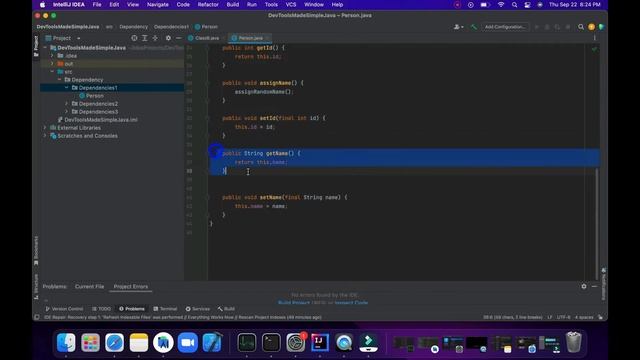Expand the out folder

(x=52, y=64)
